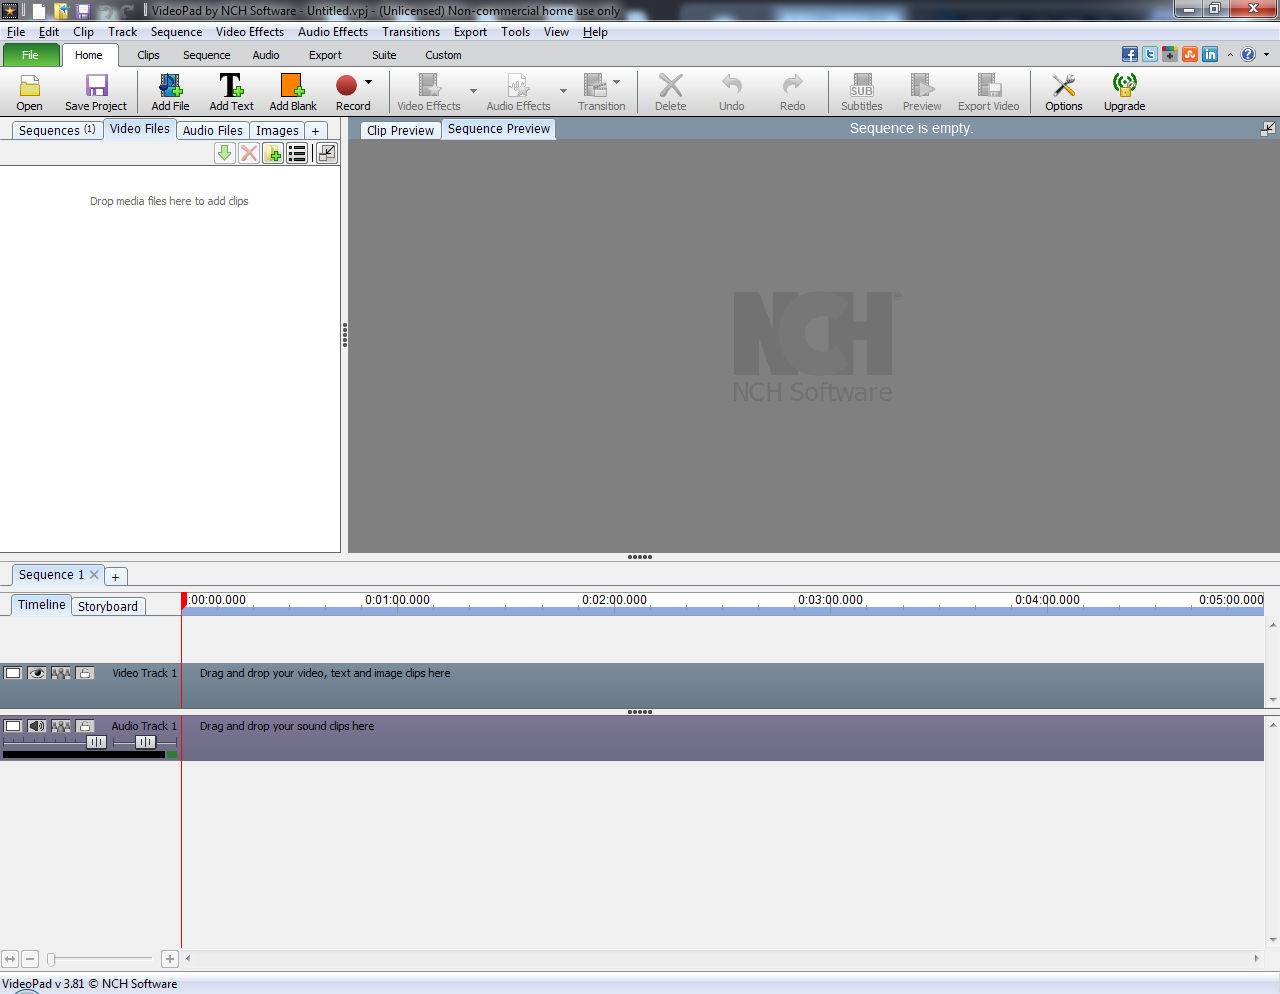Click the purple save icon in title bar
The width and height of the screenshot is (1280, 994).
click(84, 11)
